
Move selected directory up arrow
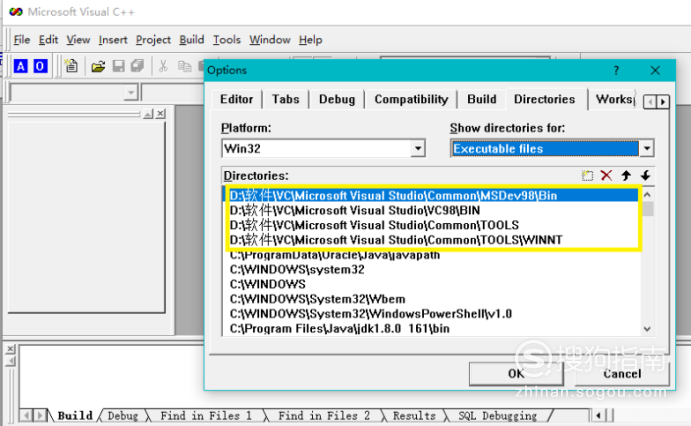point(626,176)
